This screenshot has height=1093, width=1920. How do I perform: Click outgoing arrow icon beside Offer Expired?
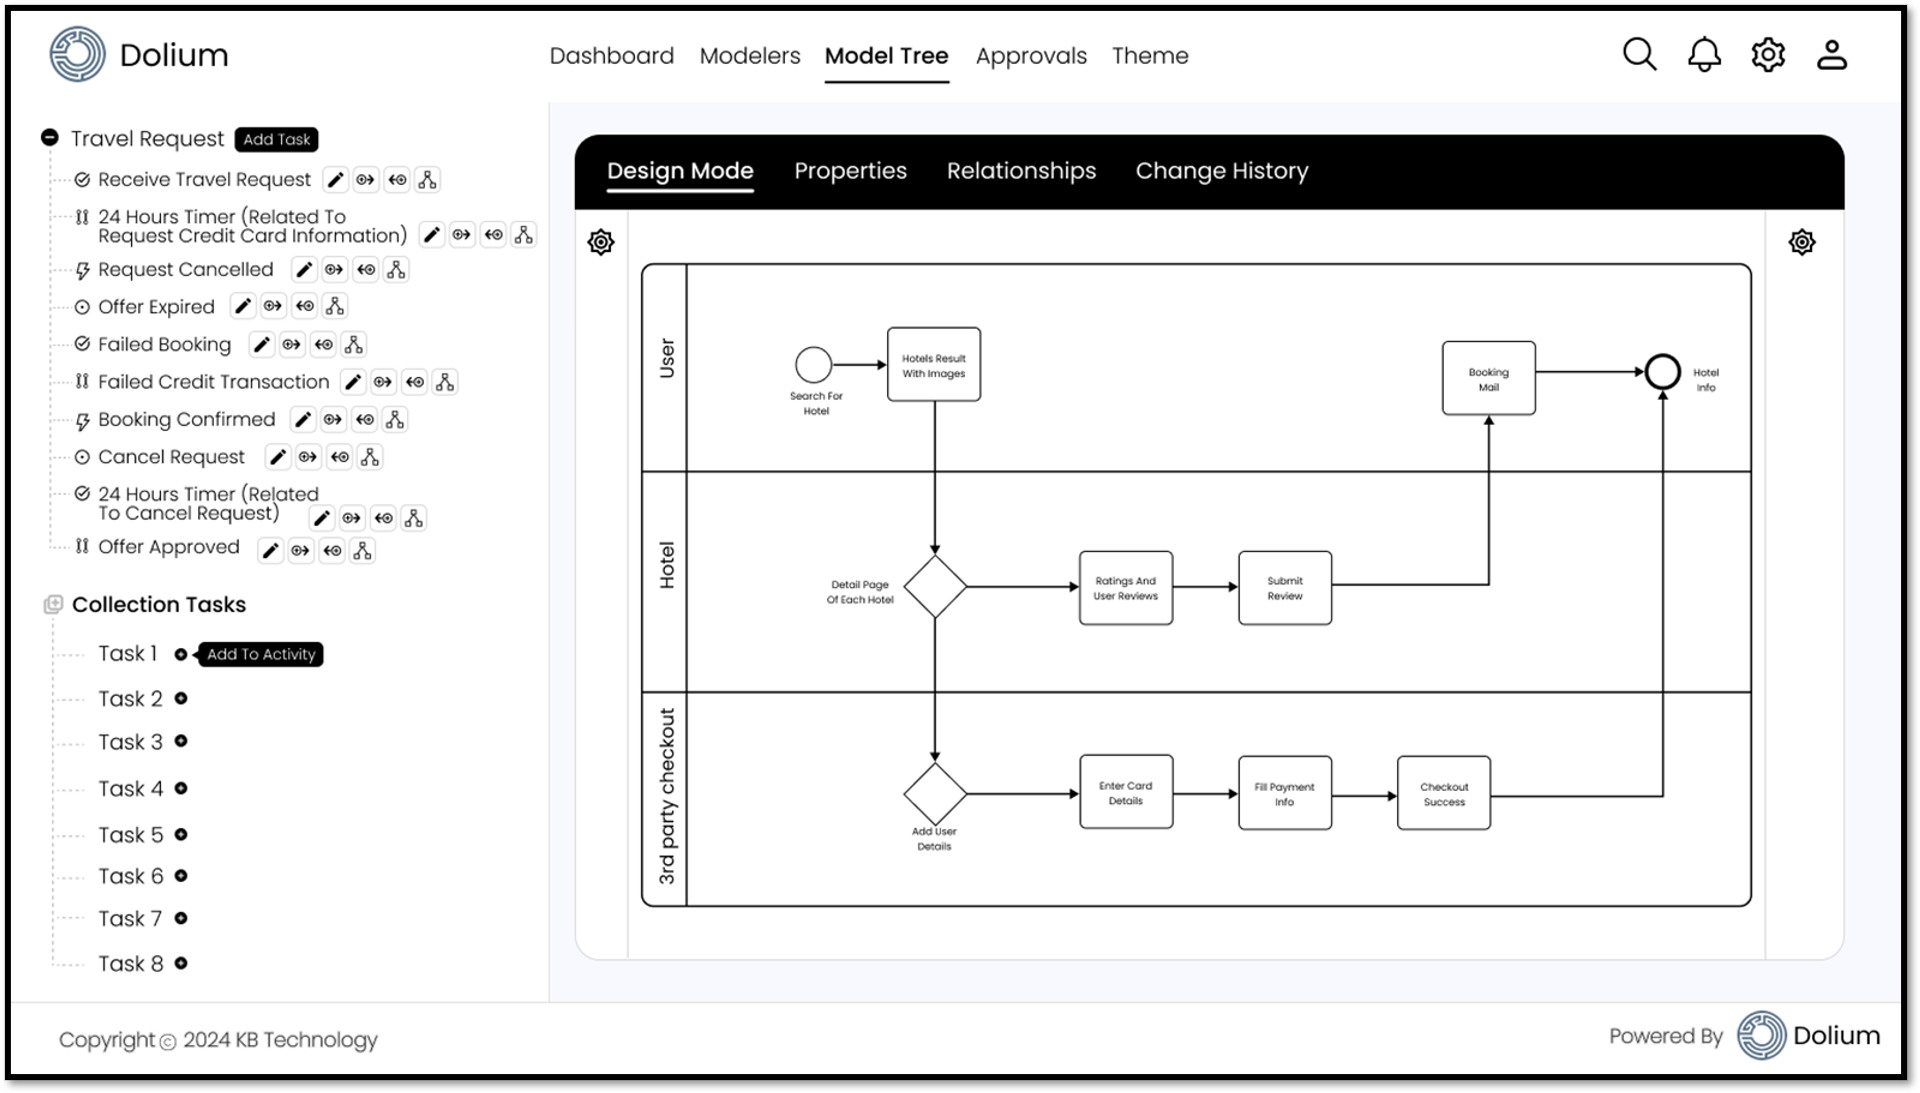(x=273, y=306)
